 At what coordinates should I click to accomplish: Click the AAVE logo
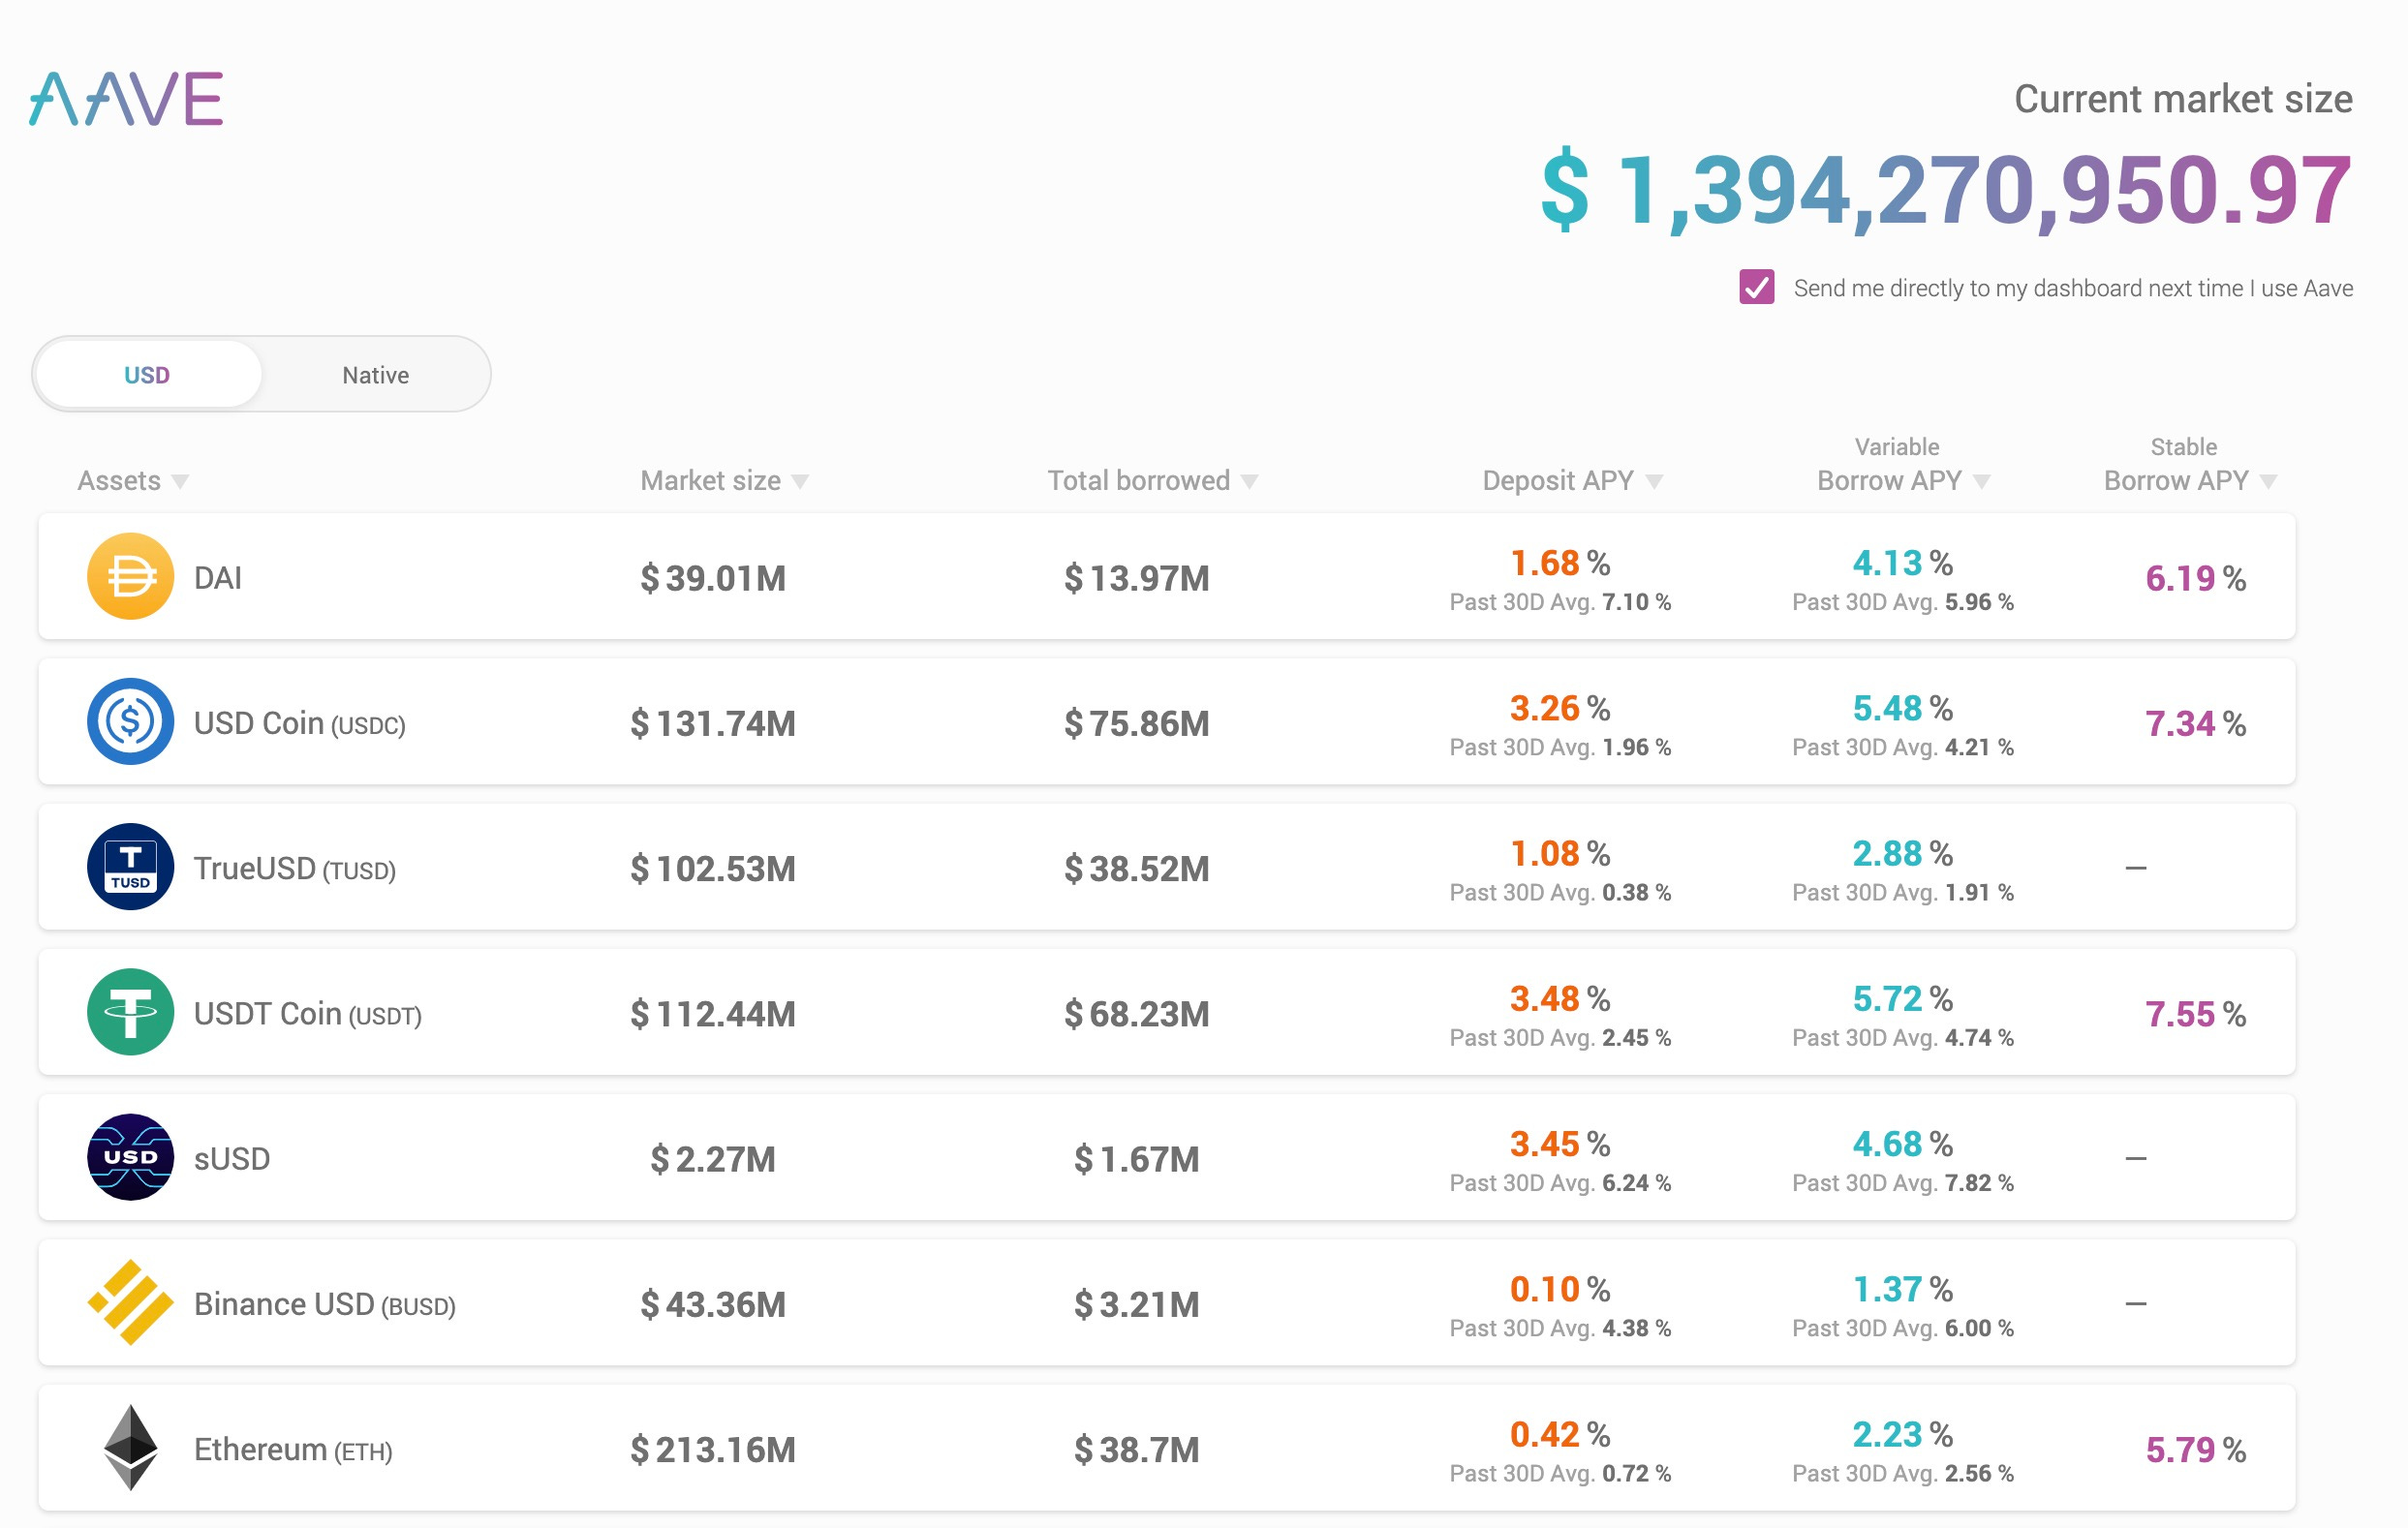point(126,98)
